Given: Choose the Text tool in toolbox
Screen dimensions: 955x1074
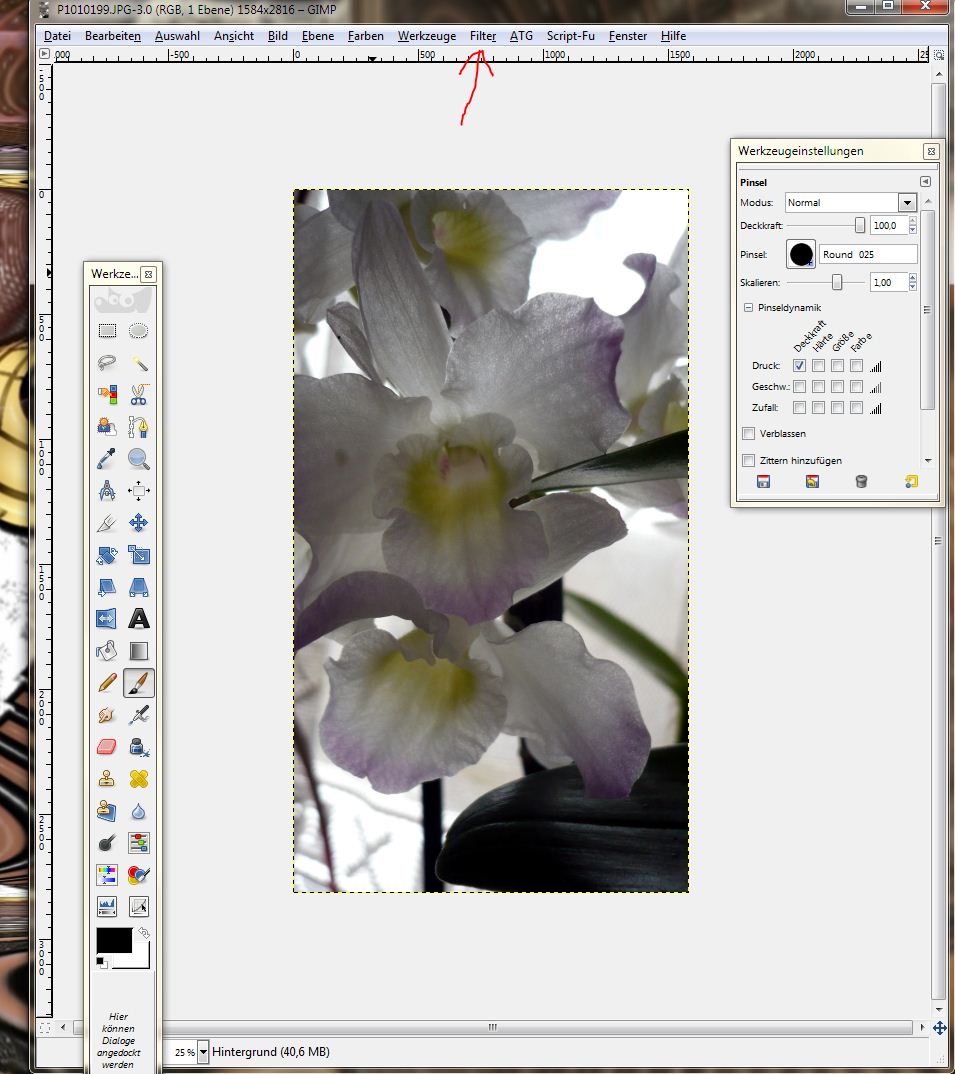Looking at the screenshot, I should (138, 618).
